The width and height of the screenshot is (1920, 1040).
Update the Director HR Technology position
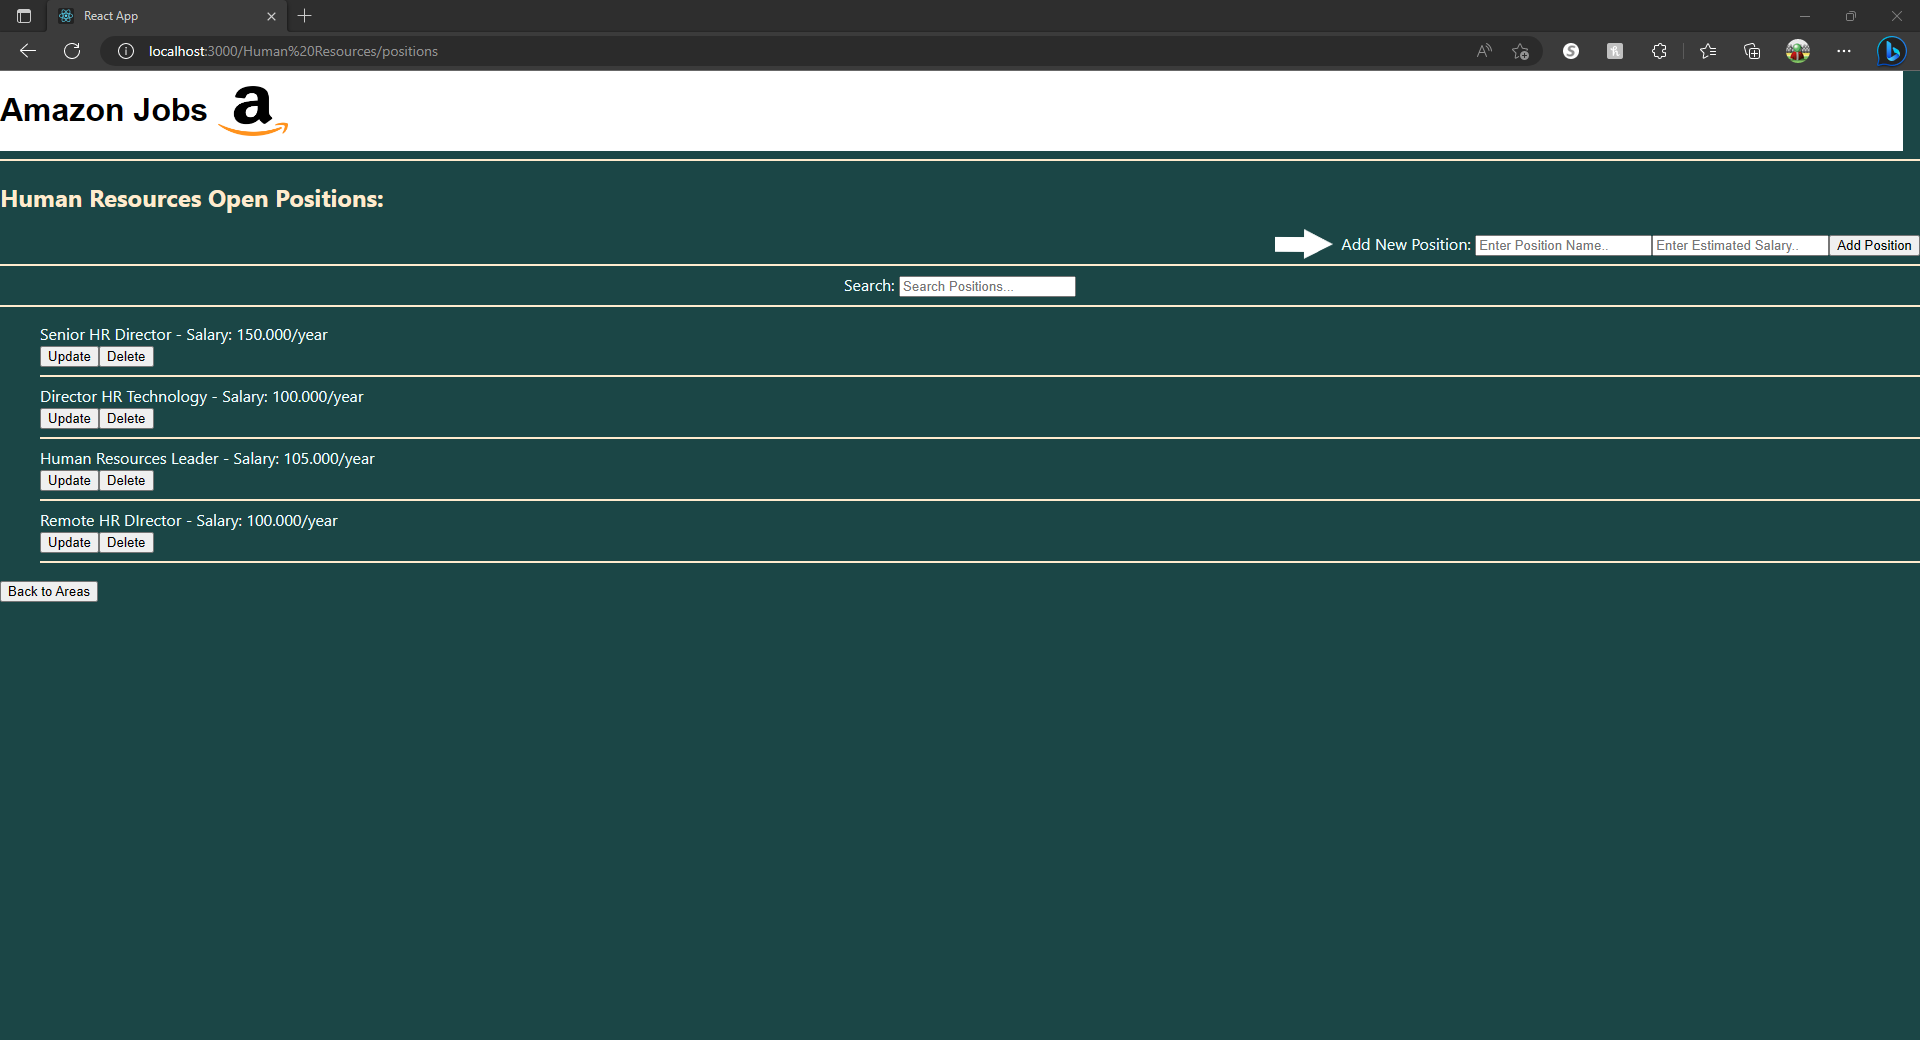(x=69, y=419)
